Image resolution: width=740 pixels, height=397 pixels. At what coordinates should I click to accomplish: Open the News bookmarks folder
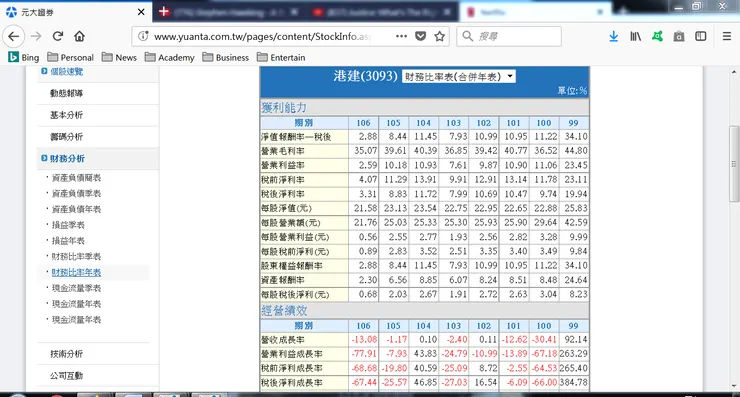(x=119, y=58)
